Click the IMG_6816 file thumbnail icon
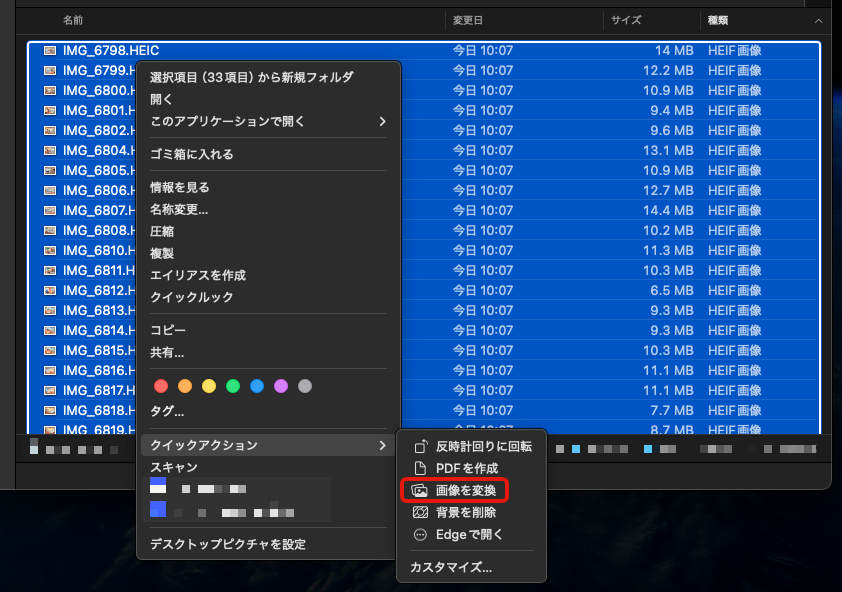This screenshot has height=592, width=842. coord(50,370)
